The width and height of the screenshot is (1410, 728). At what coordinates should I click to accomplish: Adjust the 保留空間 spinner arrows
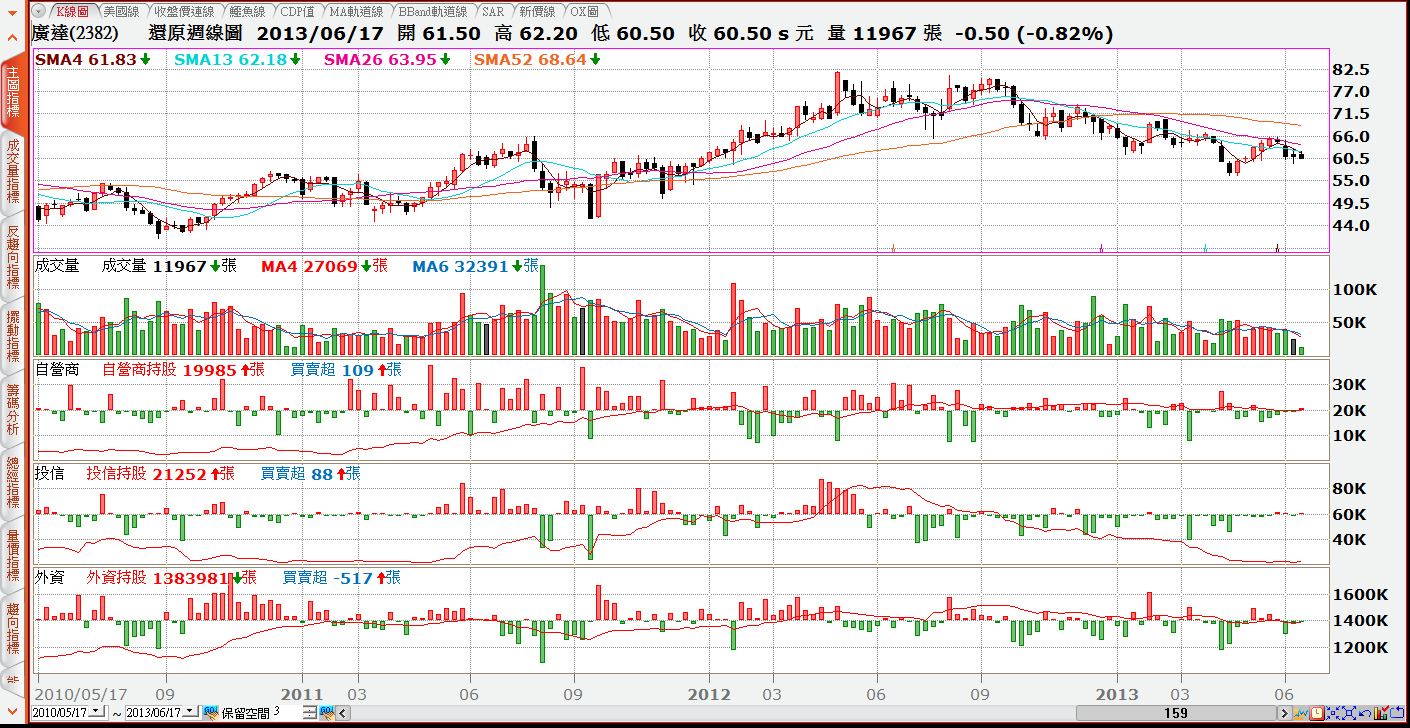point(310,712)
